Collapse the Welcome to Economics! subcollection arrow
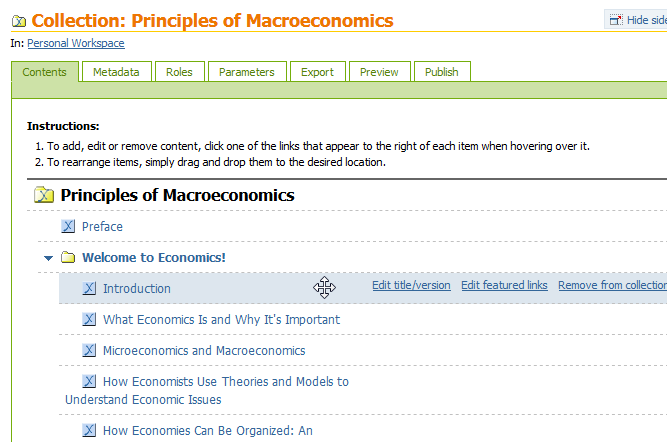This screenshot has width=667, height=442. coord(48,258)
